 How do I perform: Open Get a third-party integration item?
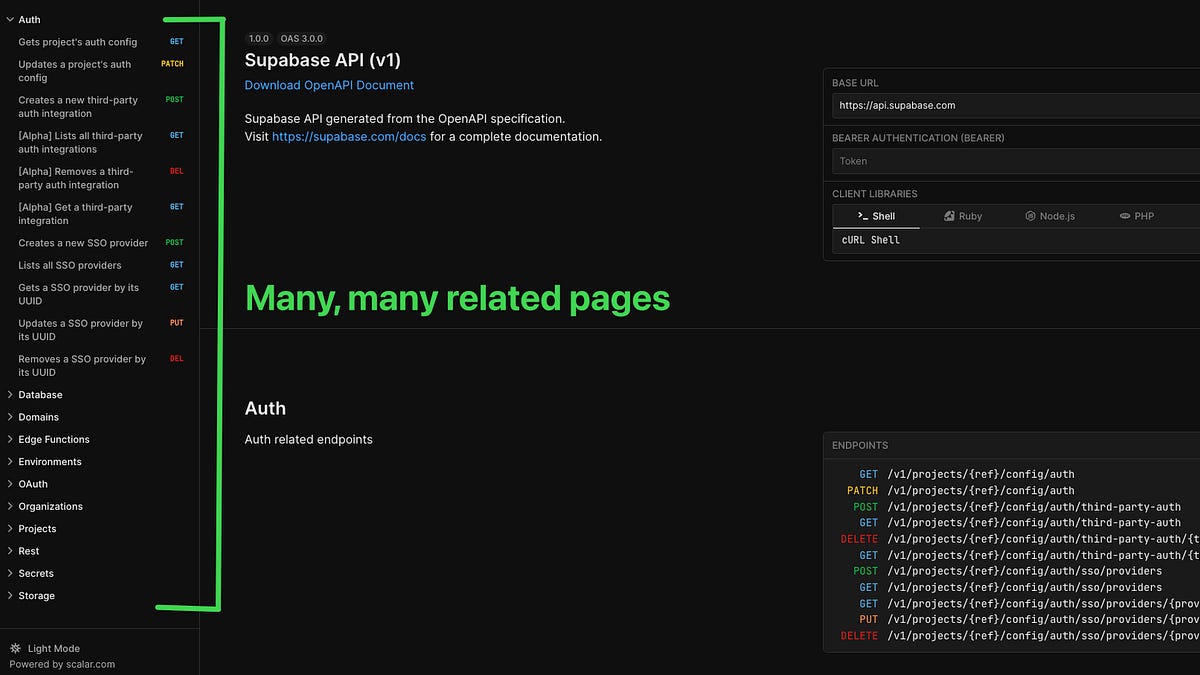tap(75, 214)
